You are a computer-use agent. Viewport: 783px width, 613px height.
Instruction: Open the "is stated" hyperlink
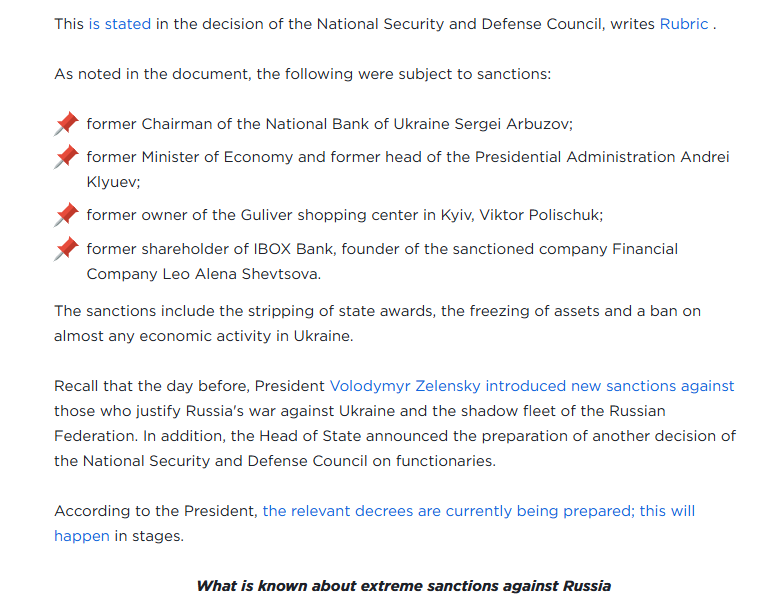pos(120,24)
